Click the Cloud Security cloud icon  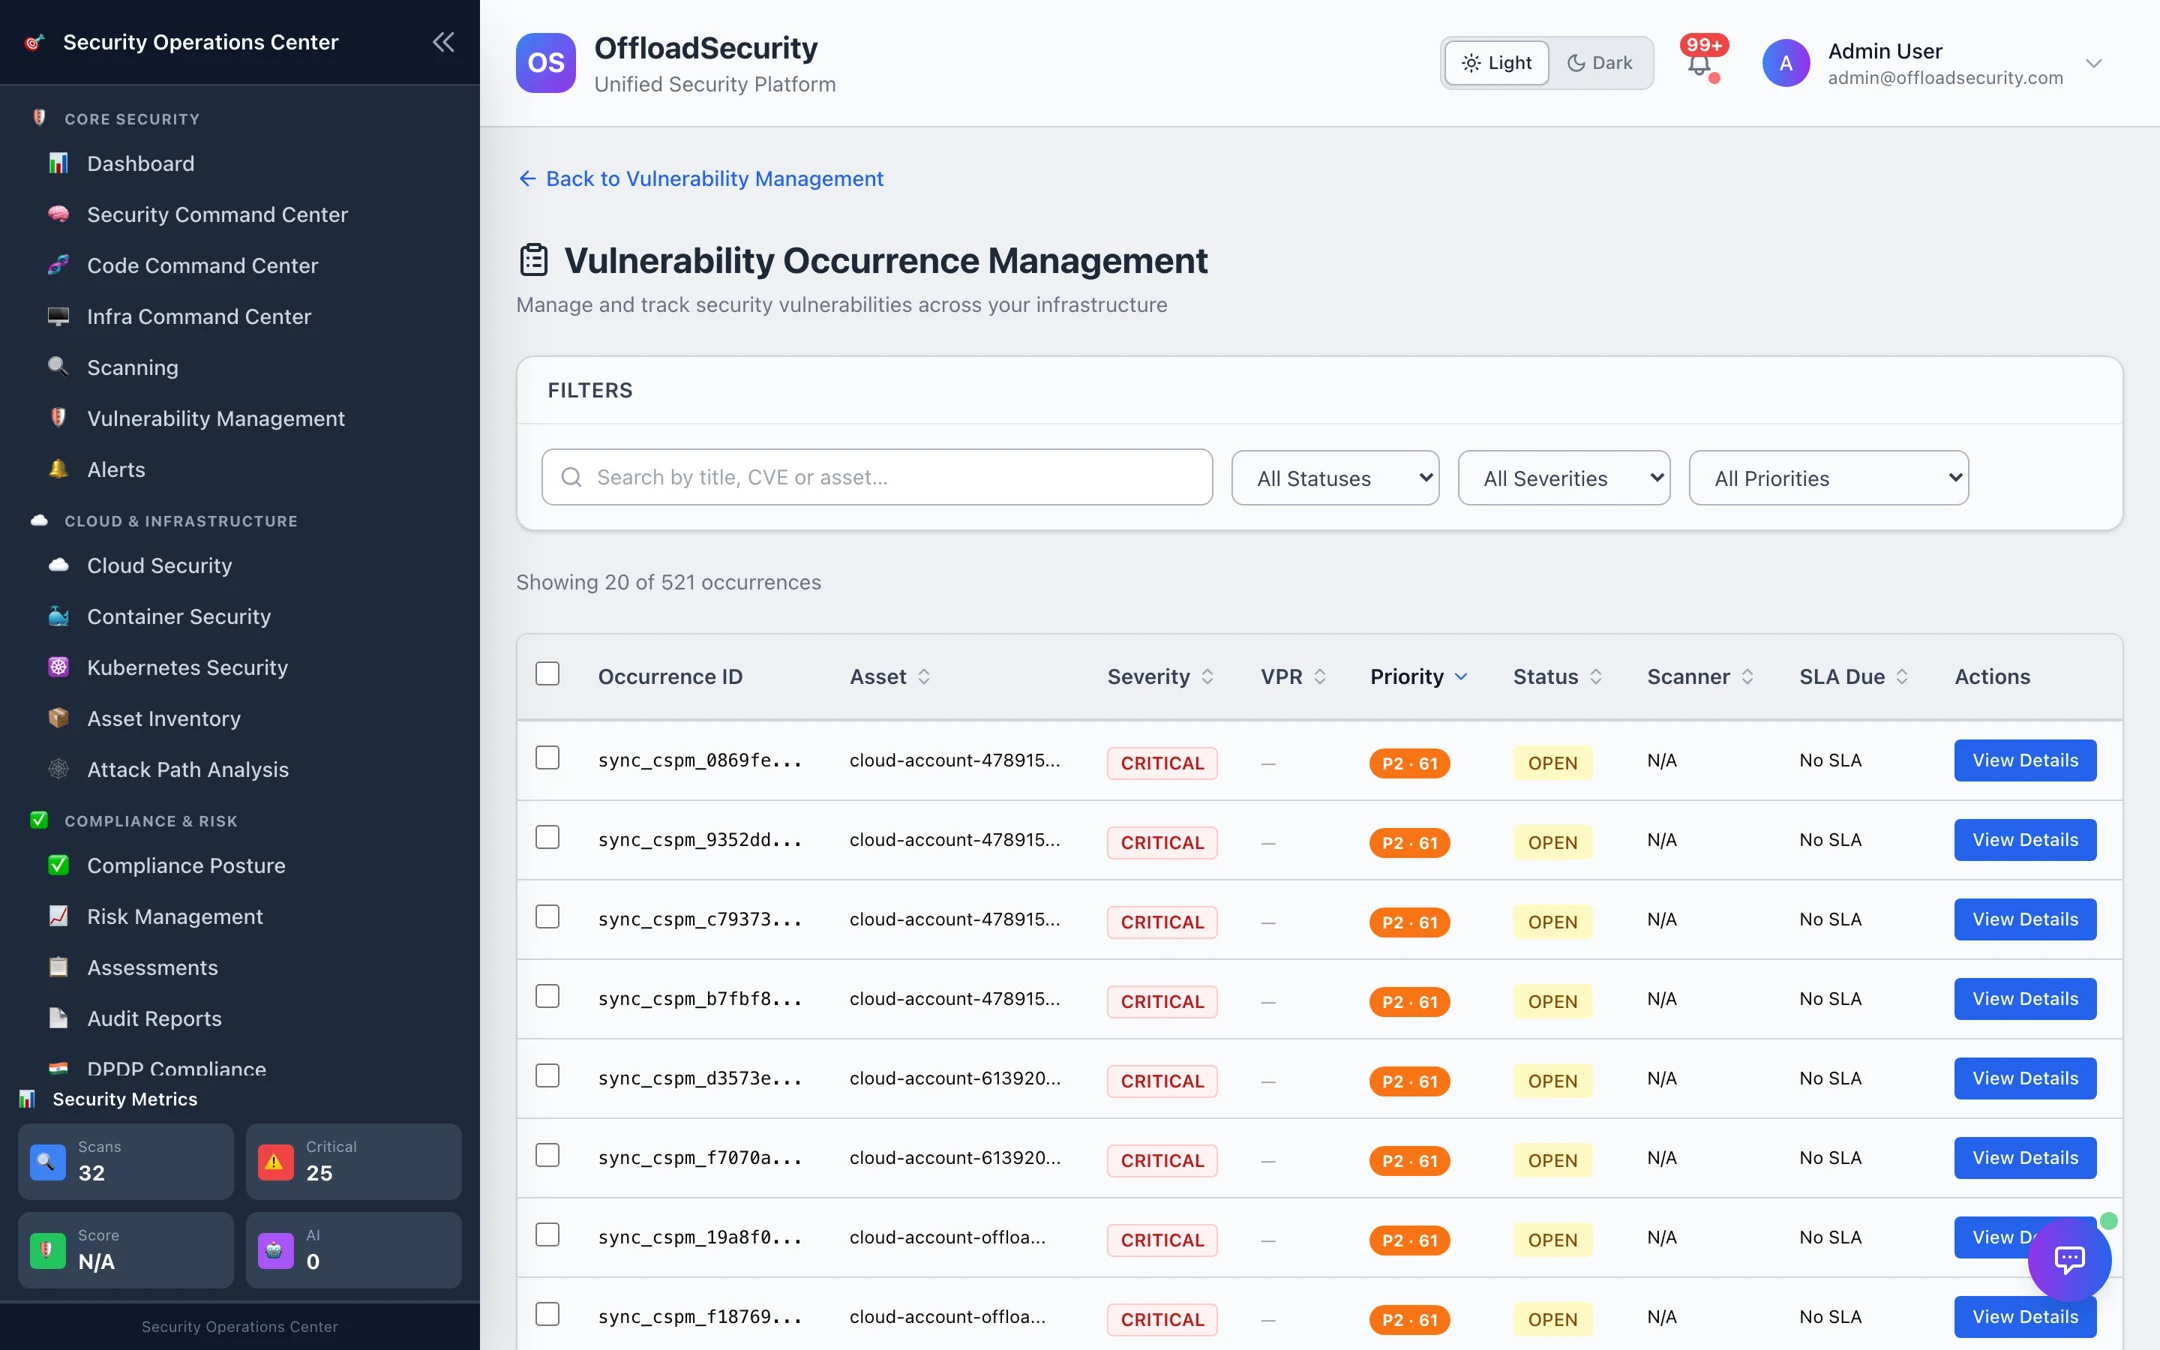(58, 565)
